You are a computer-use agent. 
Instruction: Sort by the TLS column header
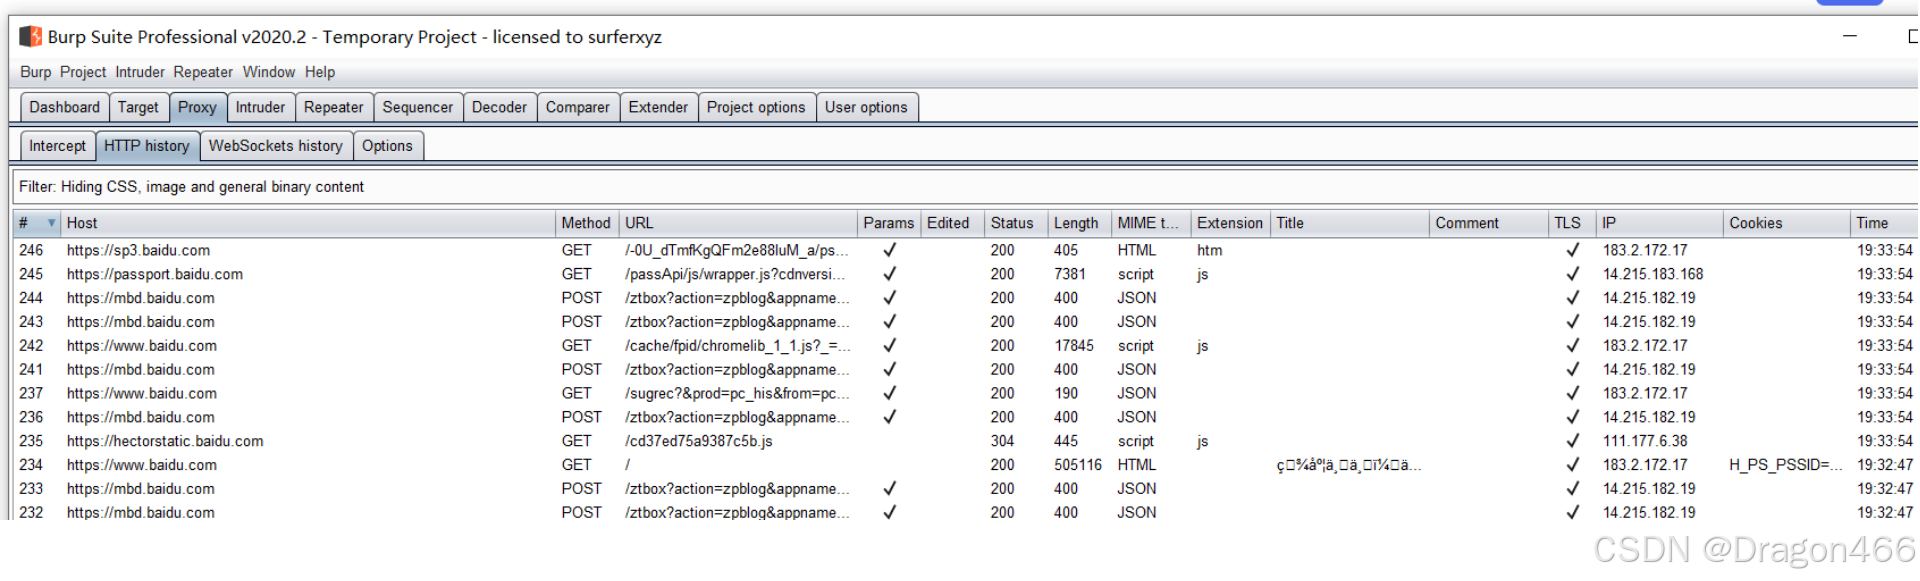point(1571,223)
